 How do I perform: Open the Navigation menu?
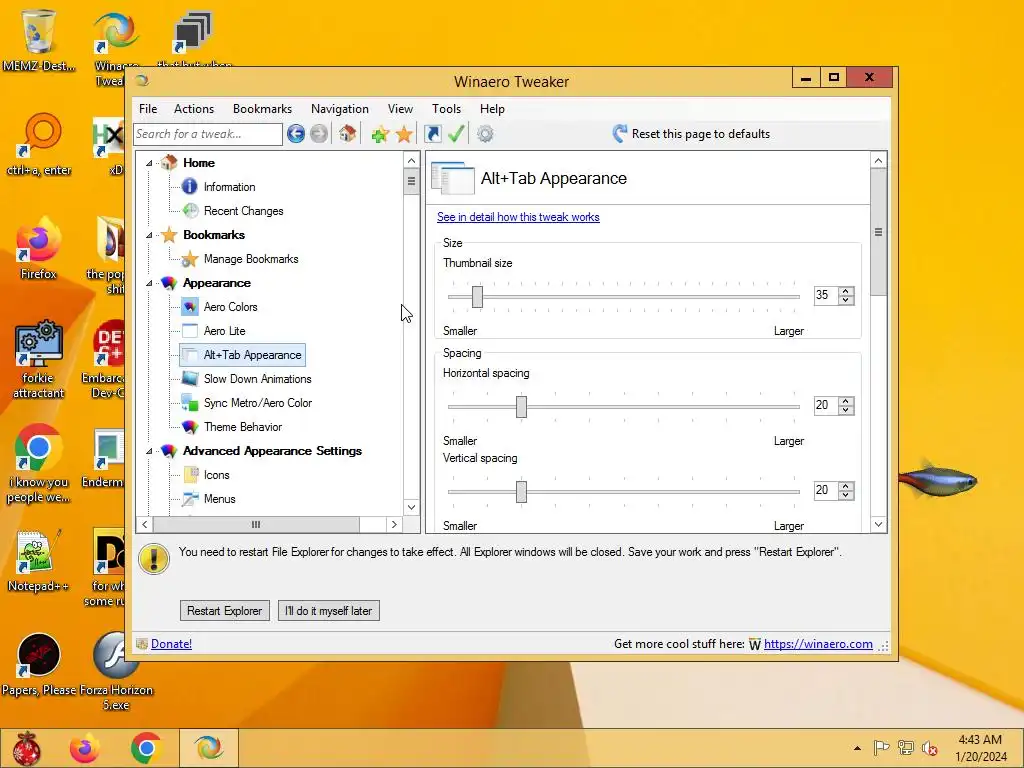tap(340, 109)
